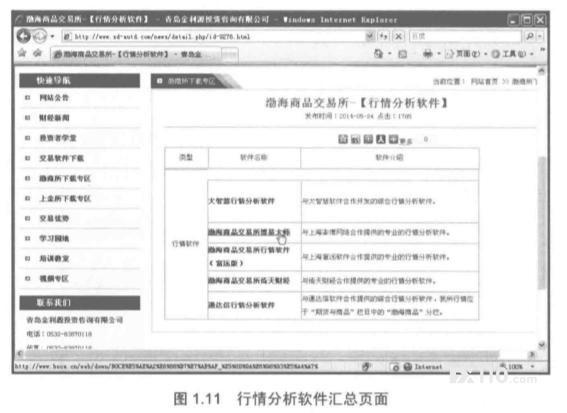Click the scroll up arrow of page
567x413 pixels.
pyautogui.click(x=541, y=71)
